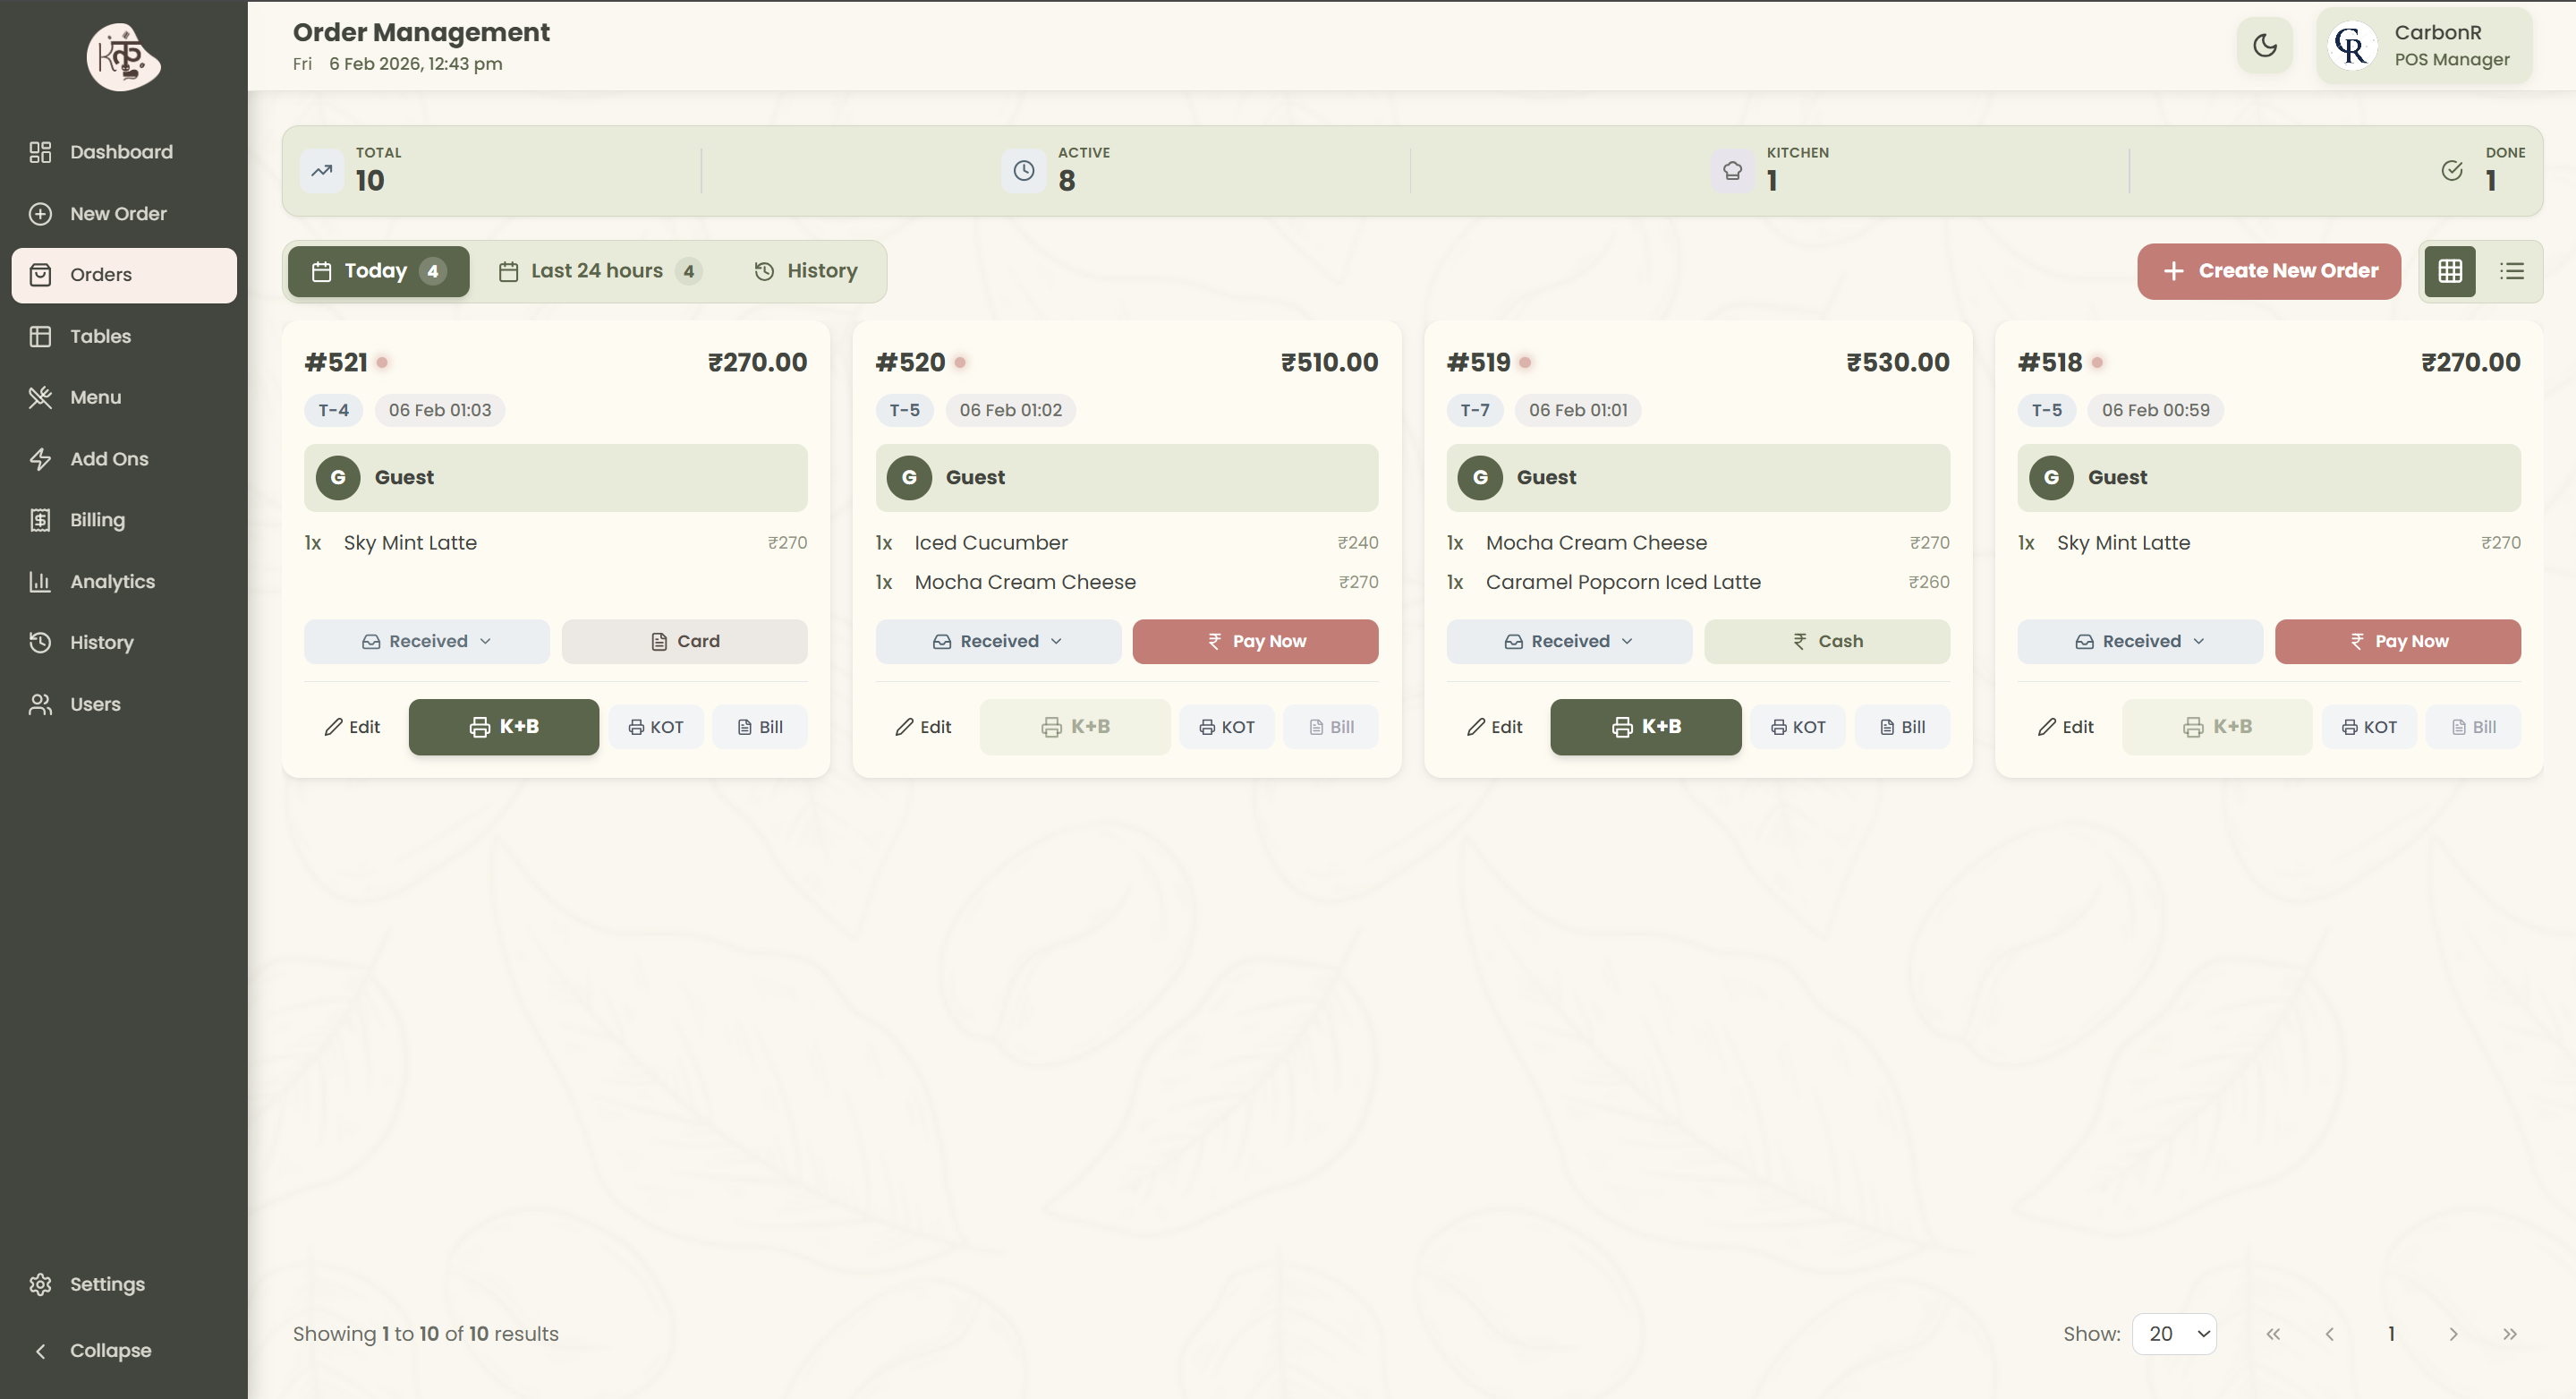The image size is (2576, 1399).
Task: Click the Analytics sidebar icon
Action: click(40, 581)
